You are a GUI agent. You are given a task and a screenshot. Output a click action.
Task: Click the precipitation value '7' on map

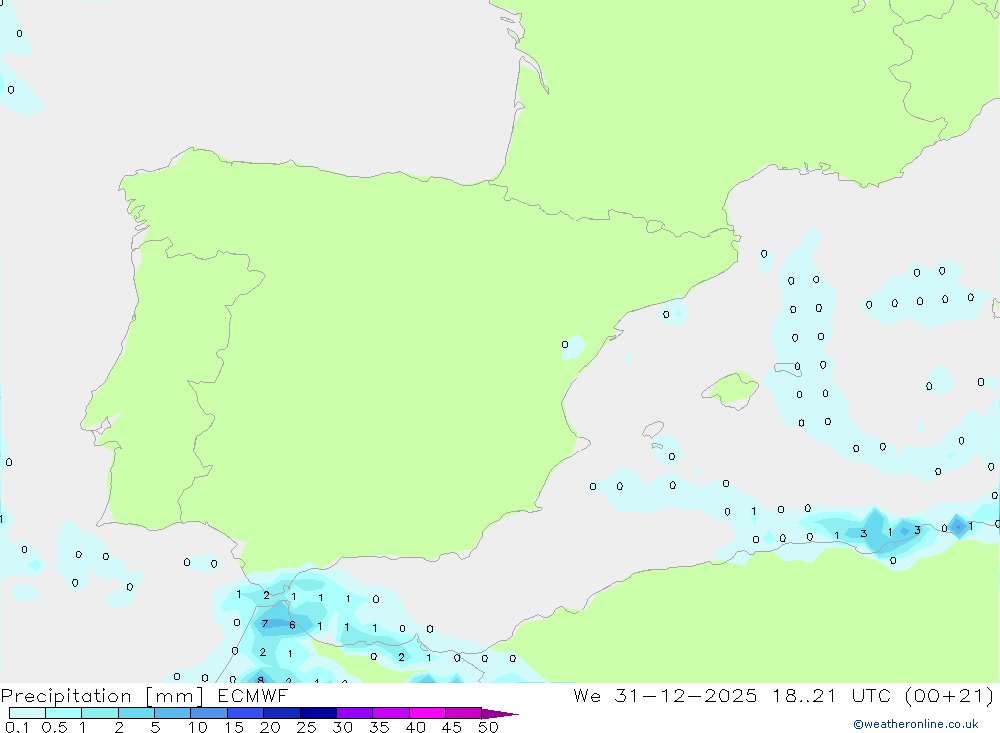[265, 623]
